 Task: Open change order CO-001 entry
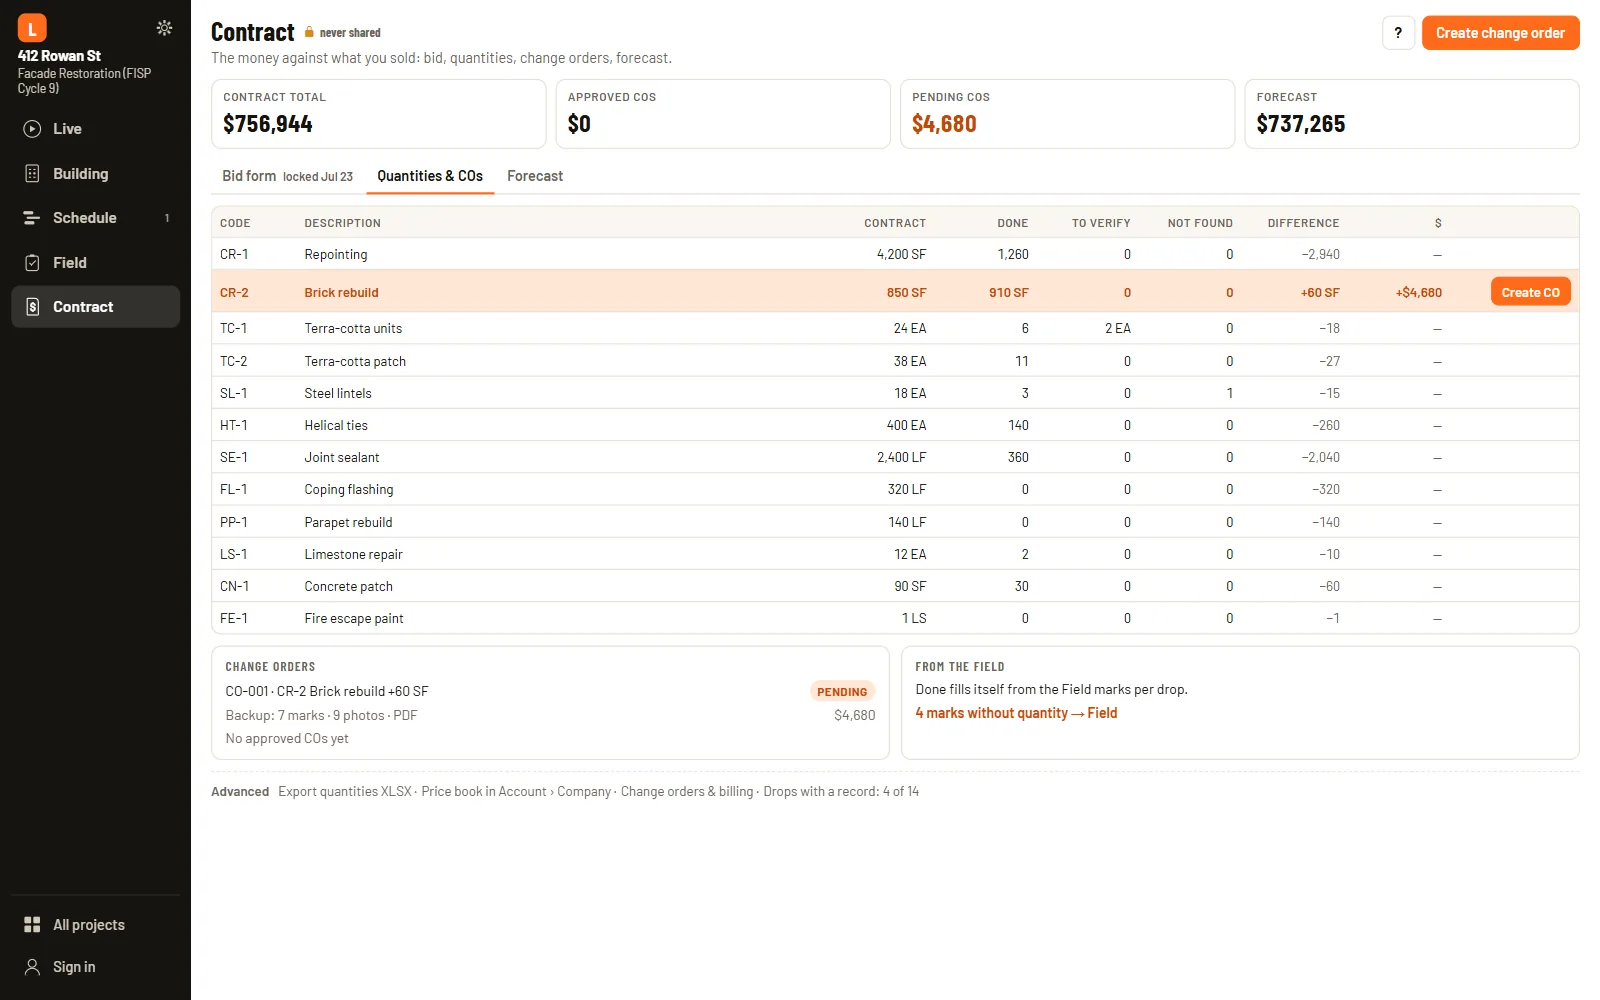[x=327, y=691]
